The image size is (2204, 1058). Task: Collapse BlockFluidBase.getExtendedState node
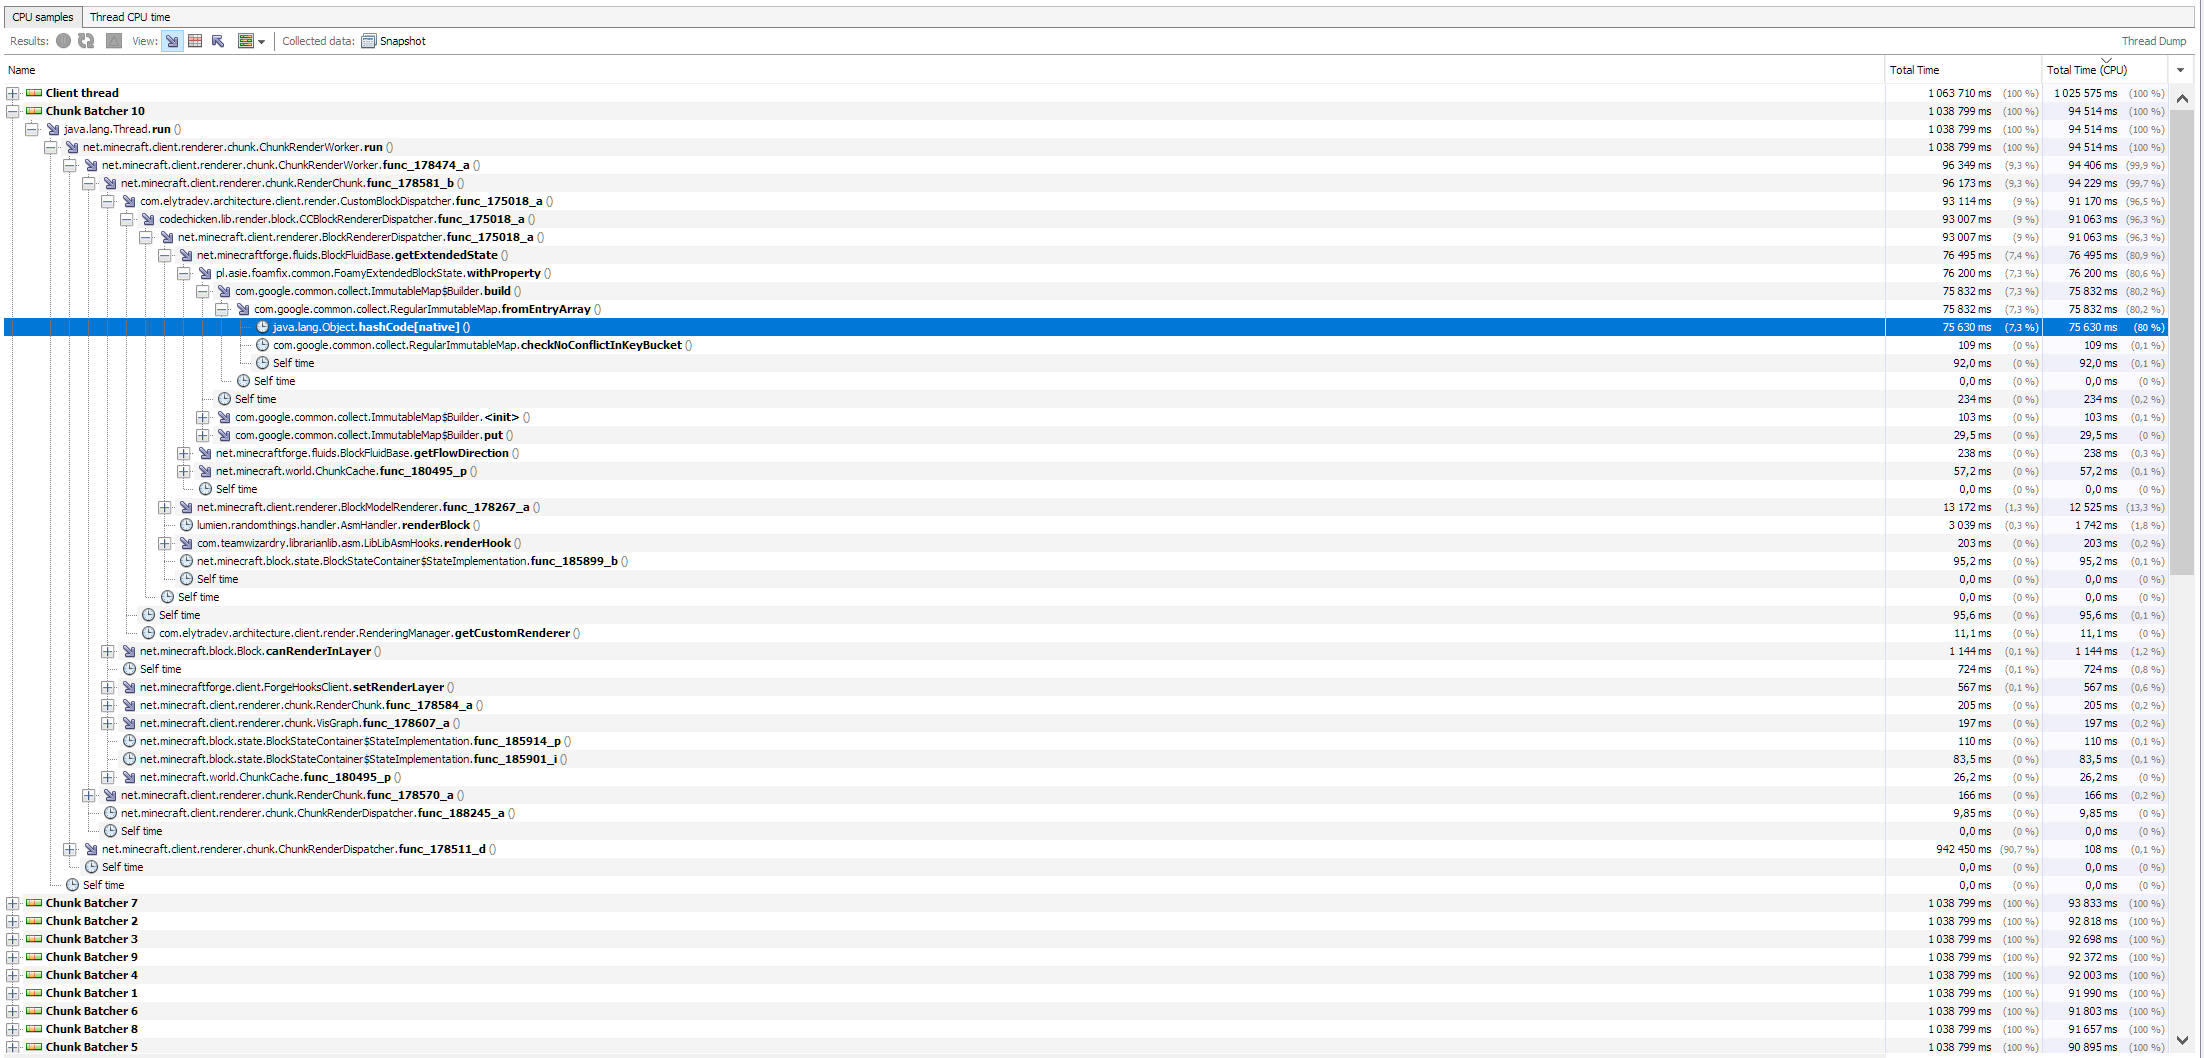tap(165, 255)
